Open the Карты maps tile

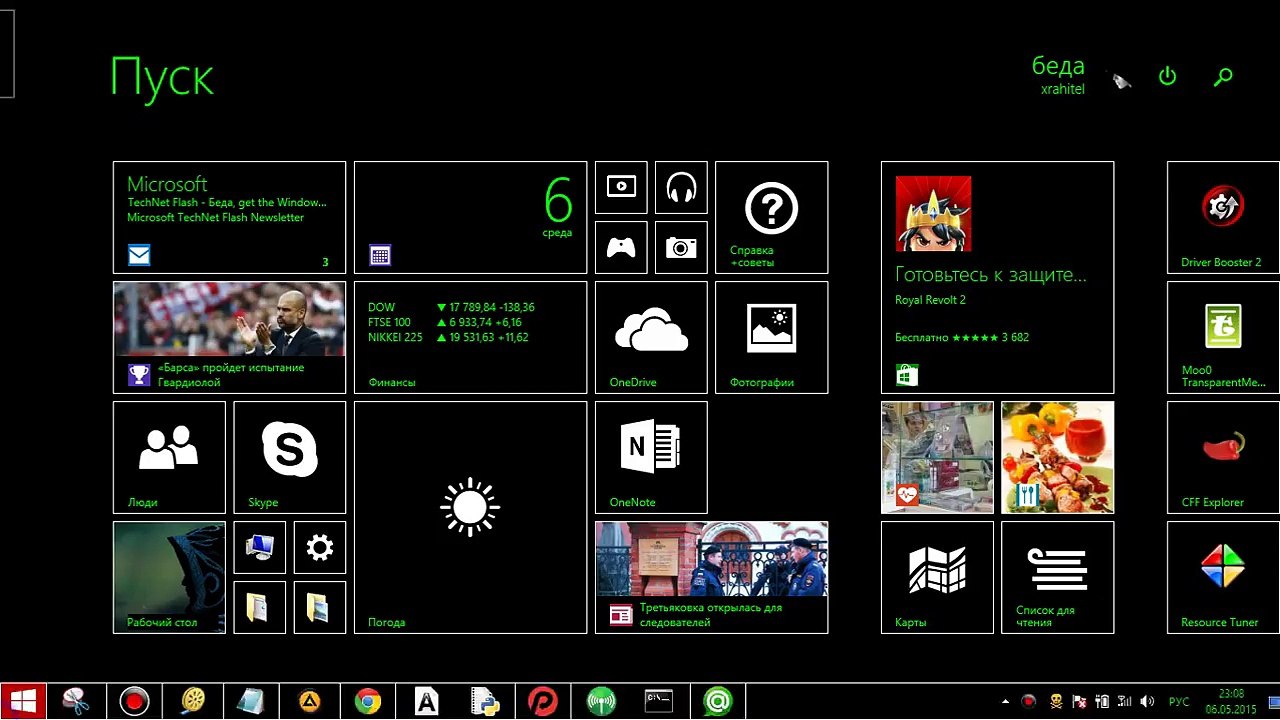(937, 577)
